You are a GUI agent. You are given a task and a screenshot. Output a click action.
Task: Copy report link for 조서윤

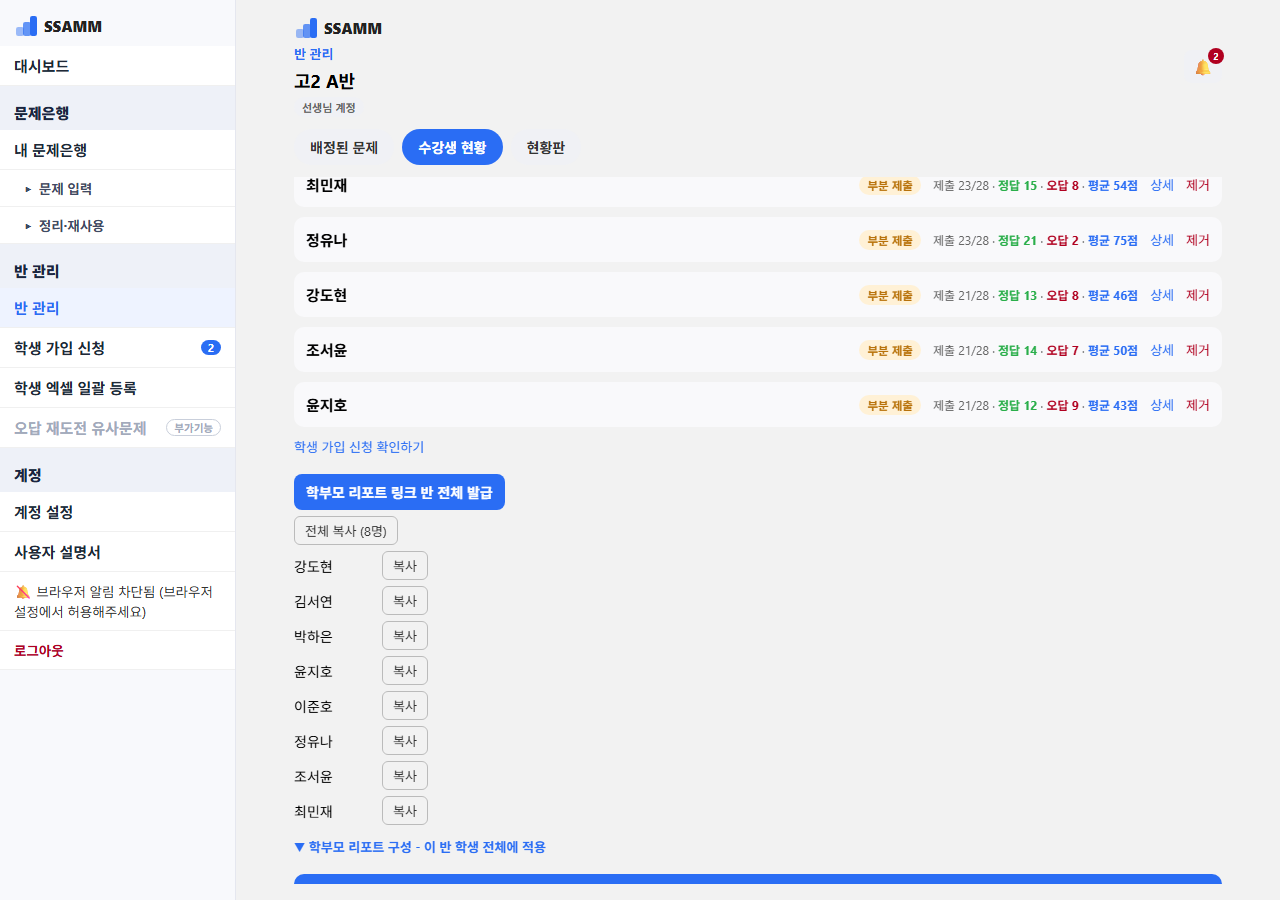pyautogui.click(x=405, y=776)
